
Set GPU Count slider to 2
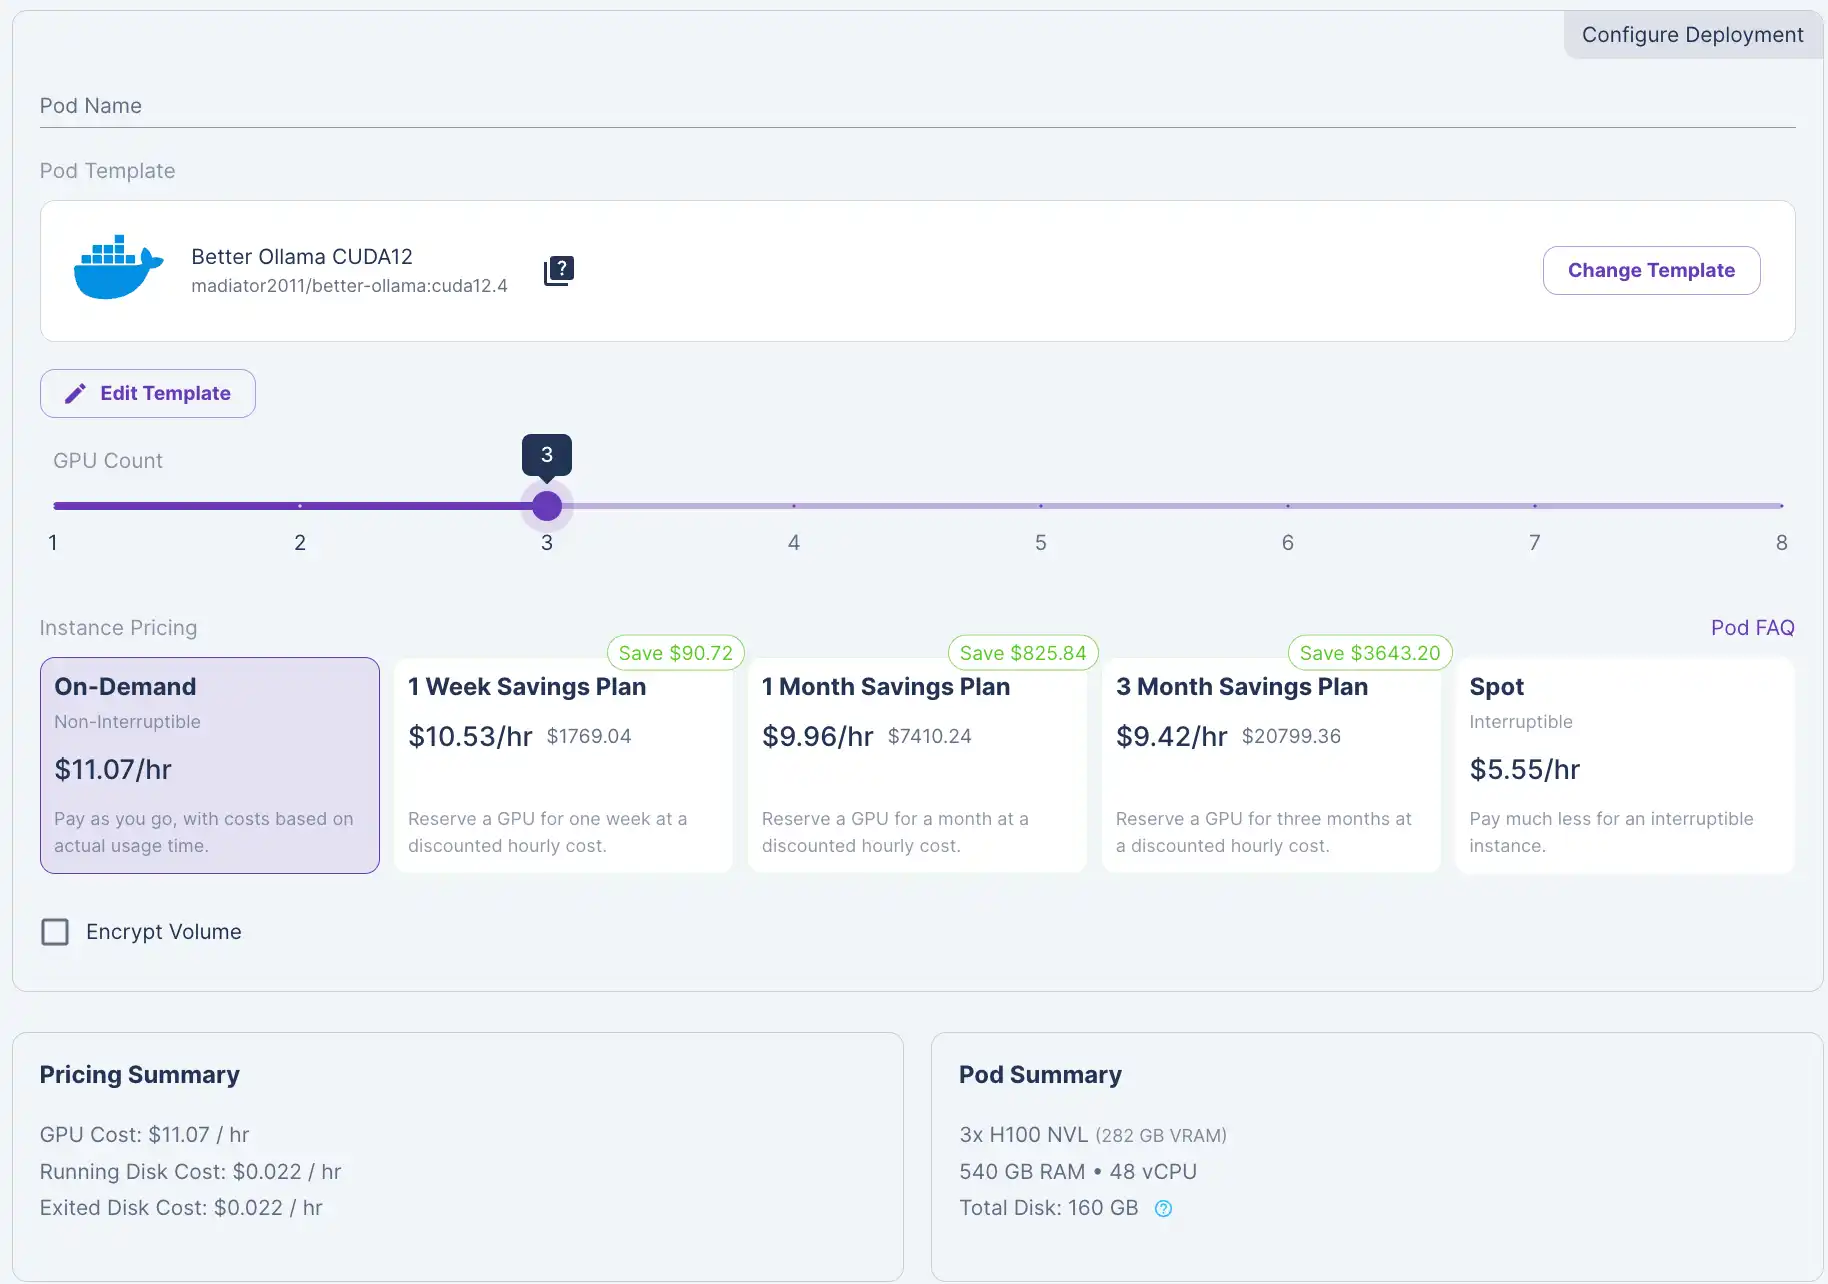click(x=300, y=506)
